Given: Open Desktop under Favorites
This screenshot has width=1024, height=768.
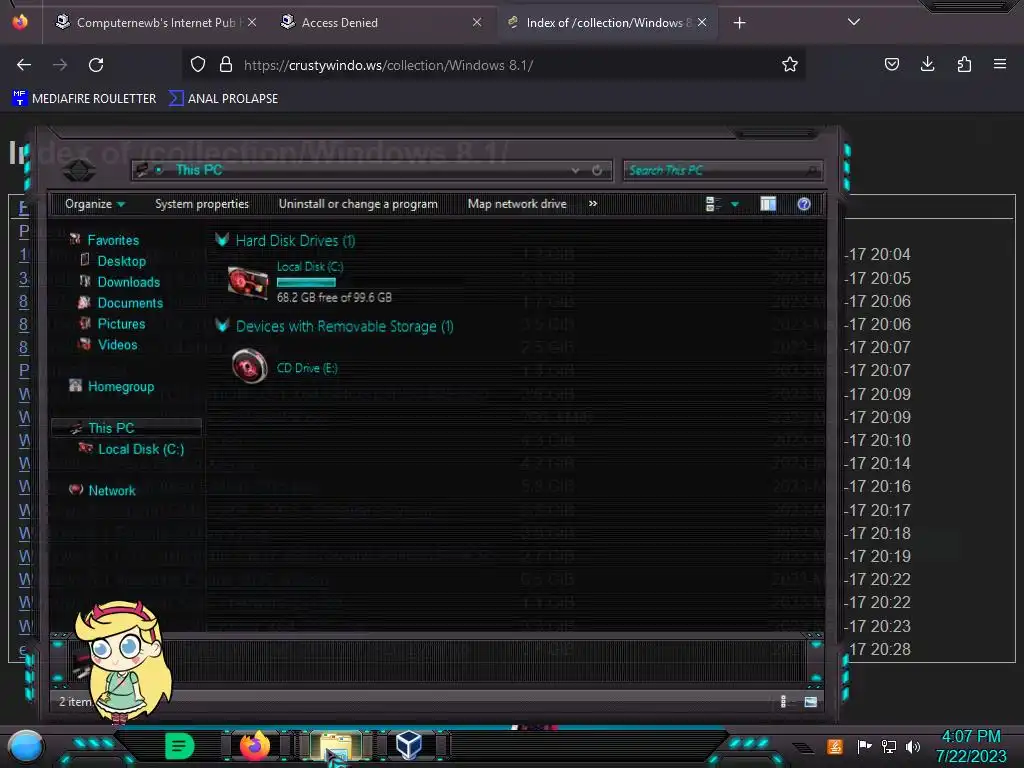Looking at the screenshot, I should [121, 261].
